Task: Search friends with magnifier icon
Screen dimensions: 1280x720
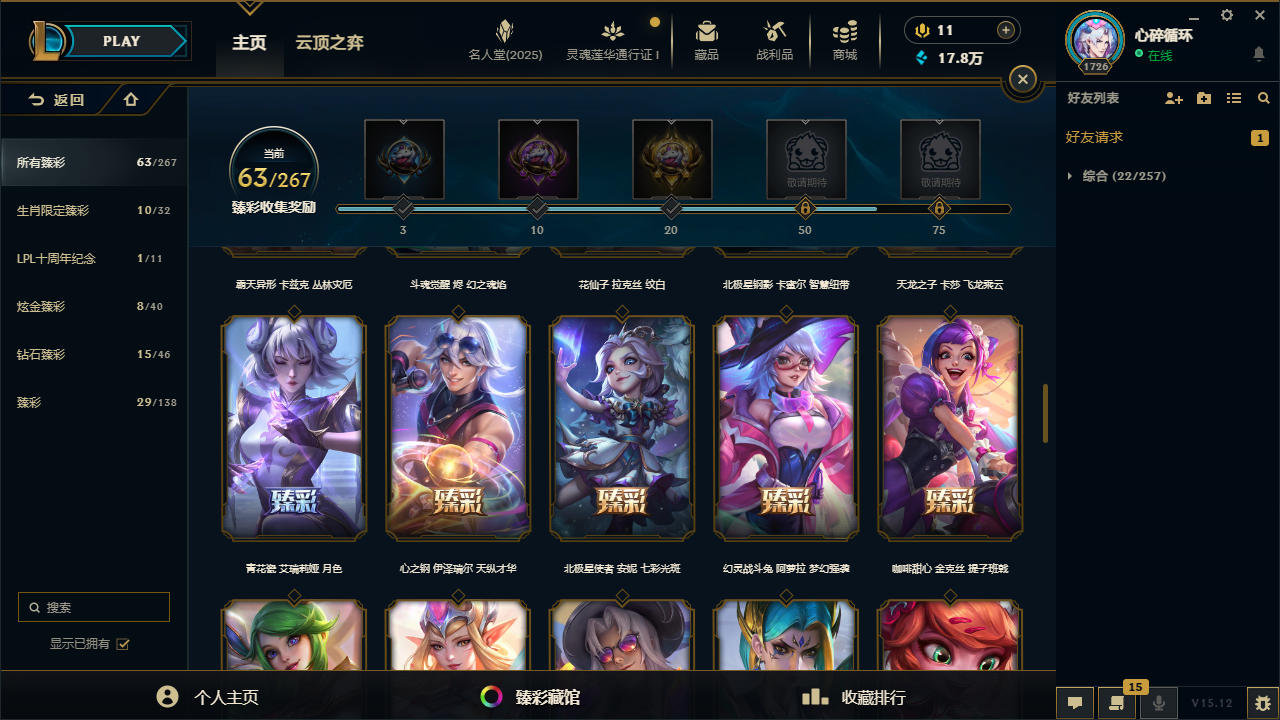Action: pyautogui.click(x=1264, y=98)
